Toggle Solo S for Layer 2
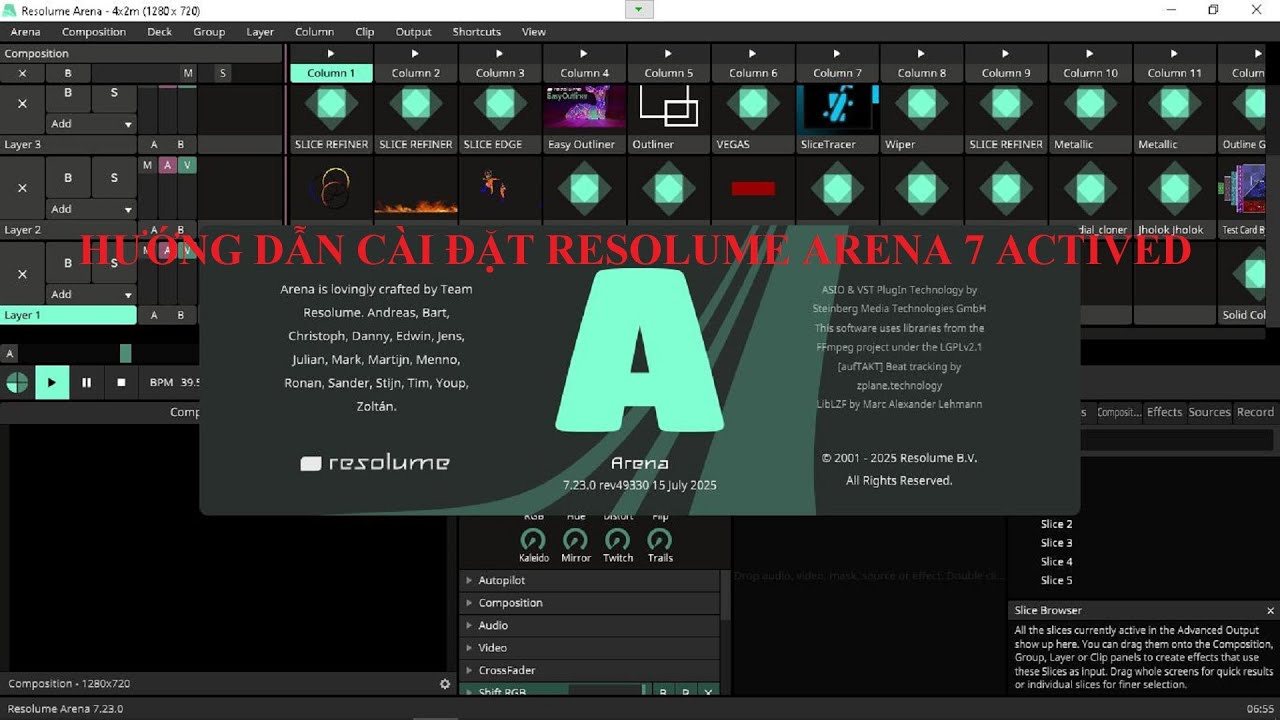The height and width of the screenshot is (720, 1280). pyautogui.click(x=114, y=178)
